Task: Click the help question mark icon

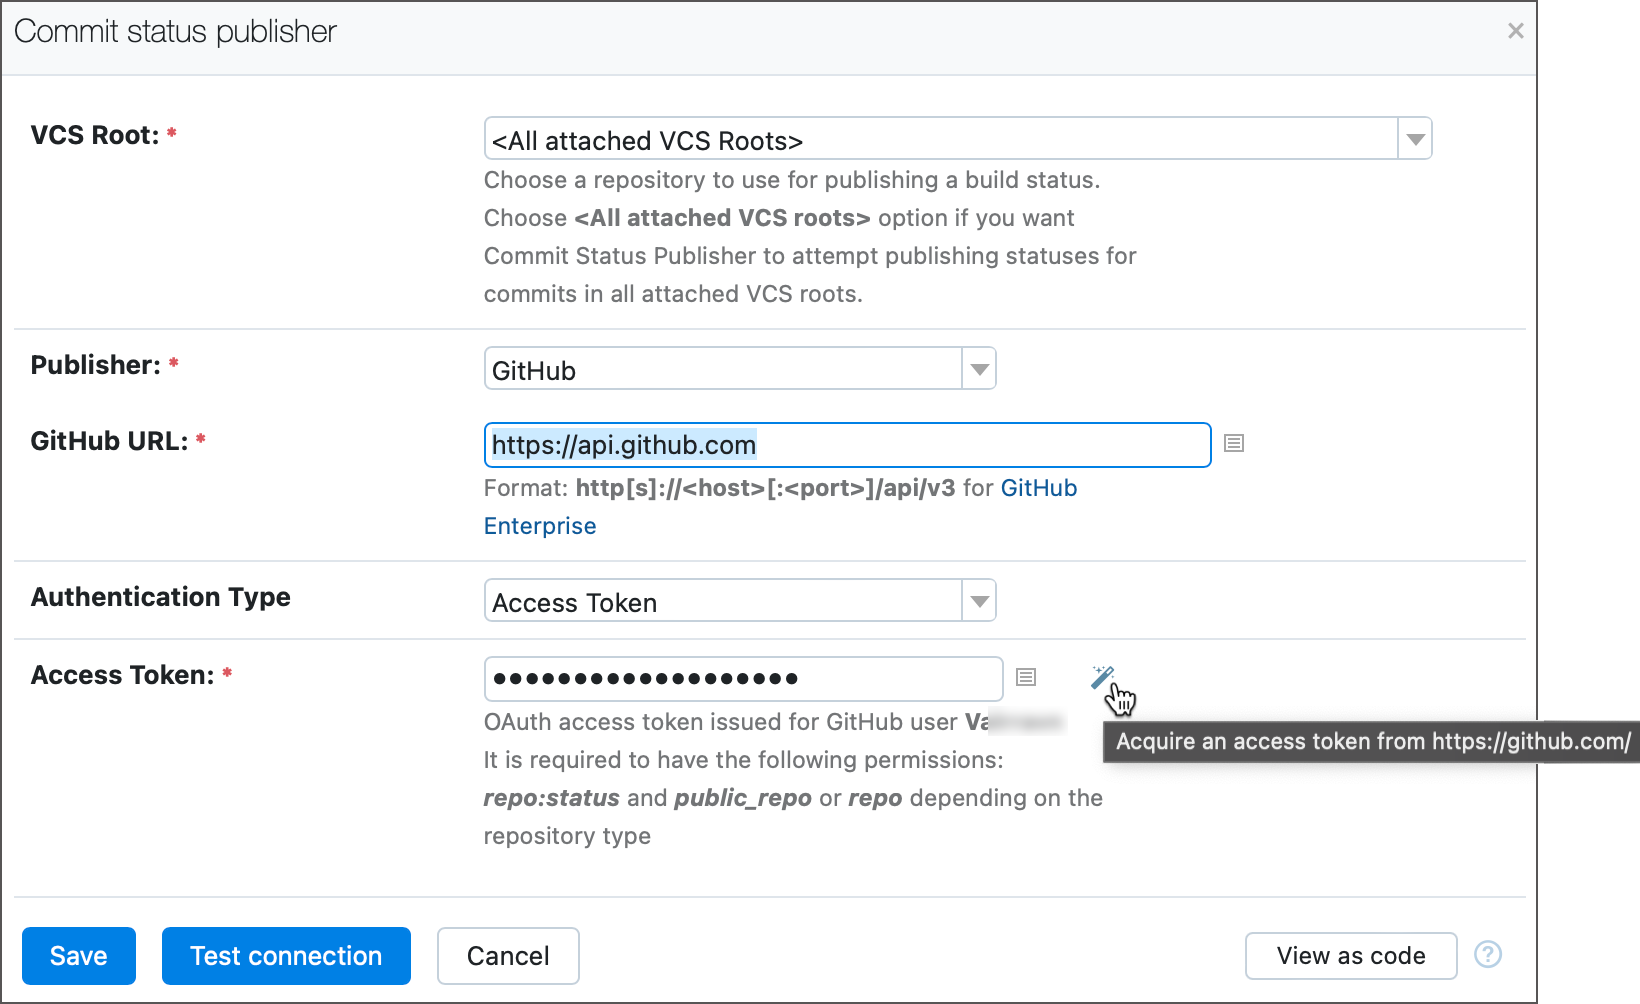Action: click(x=1488, y=955)
